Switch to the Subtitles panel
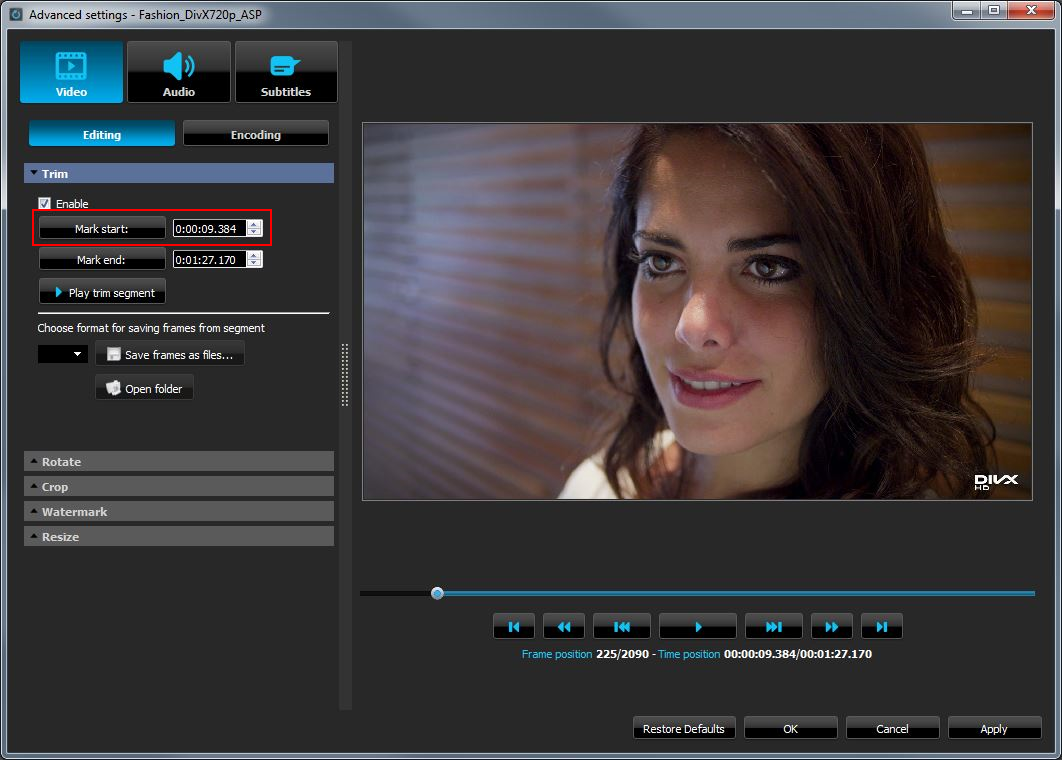The height and width of the screenshot is (760, 1062). (x=286, y=71)
